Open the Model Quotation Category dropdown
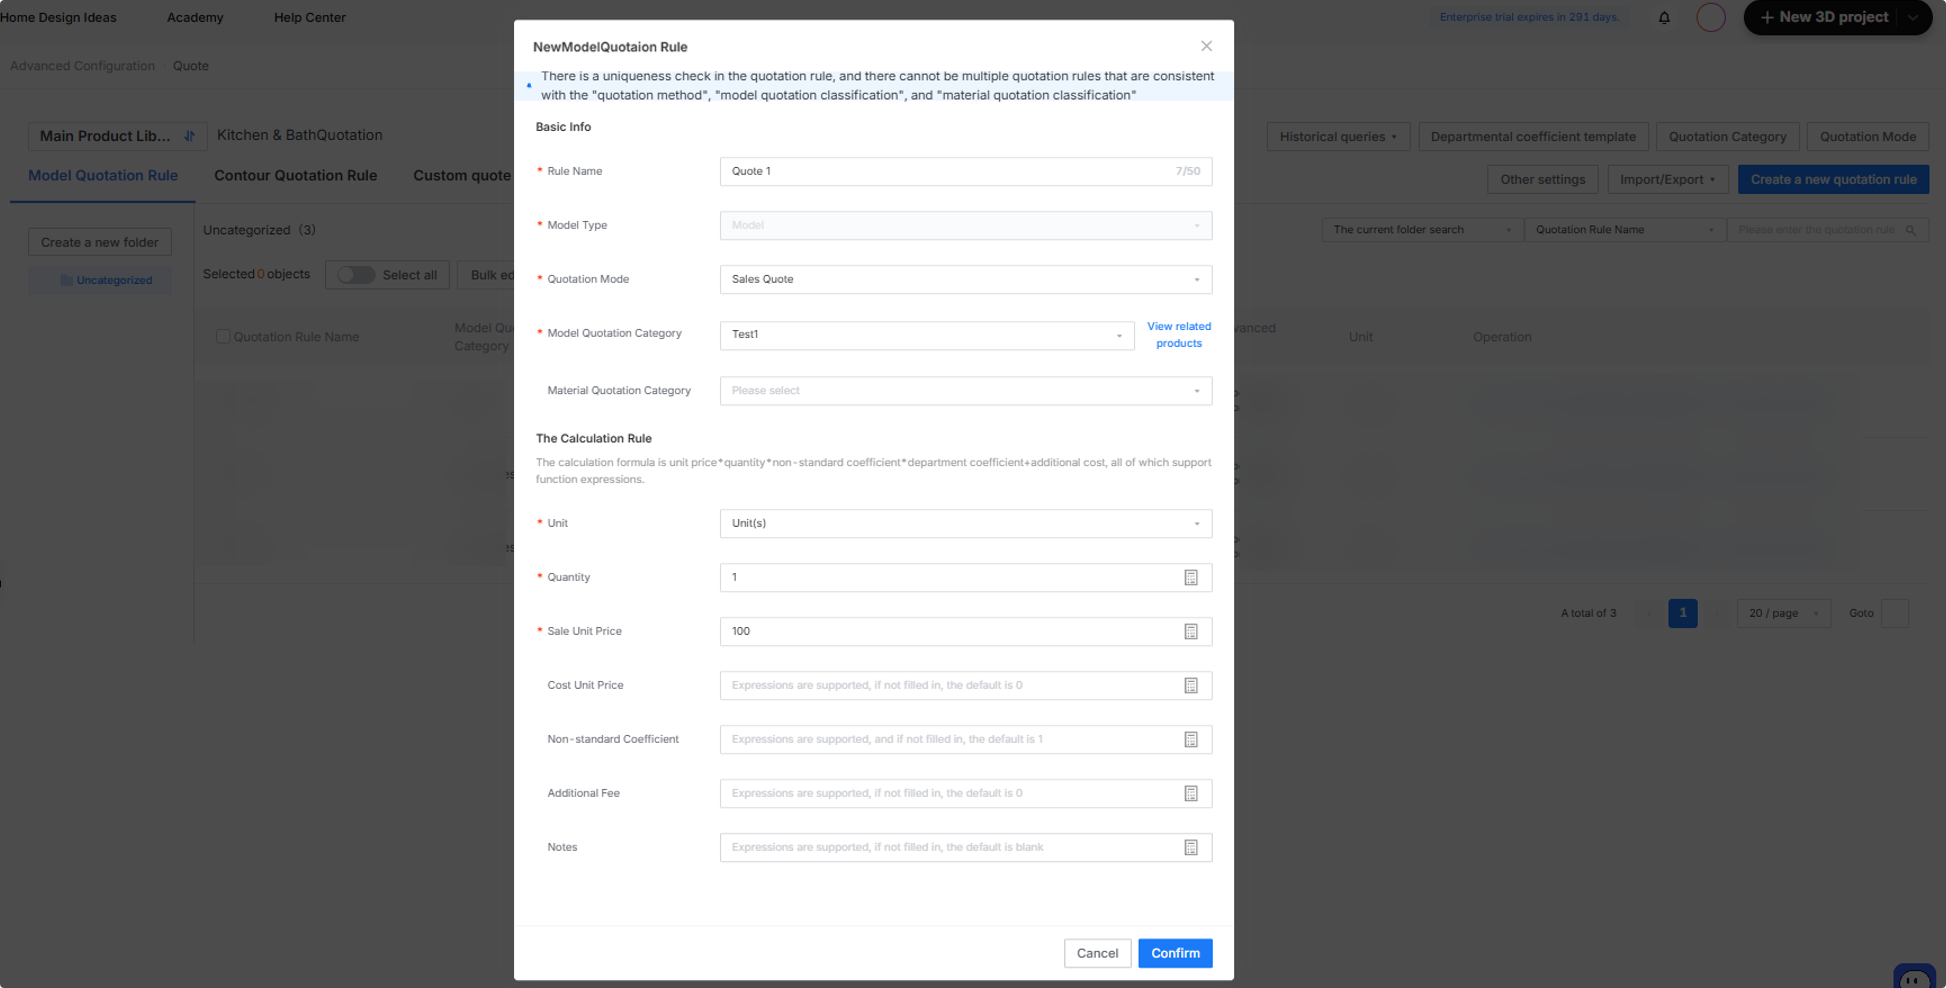 (x=926, y=335)
